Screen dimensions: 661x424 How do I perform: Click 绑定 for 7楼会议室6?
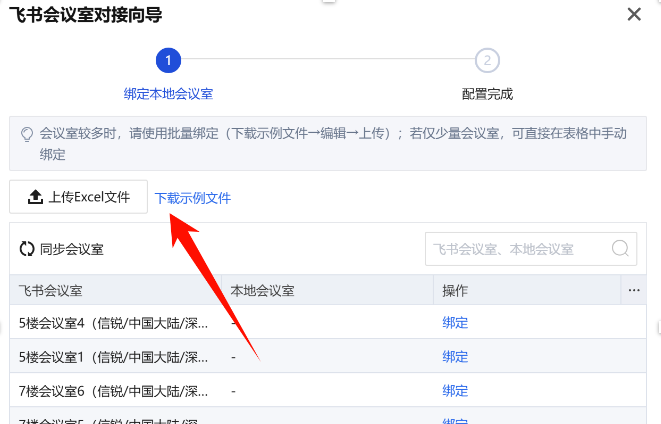(455, 391)
